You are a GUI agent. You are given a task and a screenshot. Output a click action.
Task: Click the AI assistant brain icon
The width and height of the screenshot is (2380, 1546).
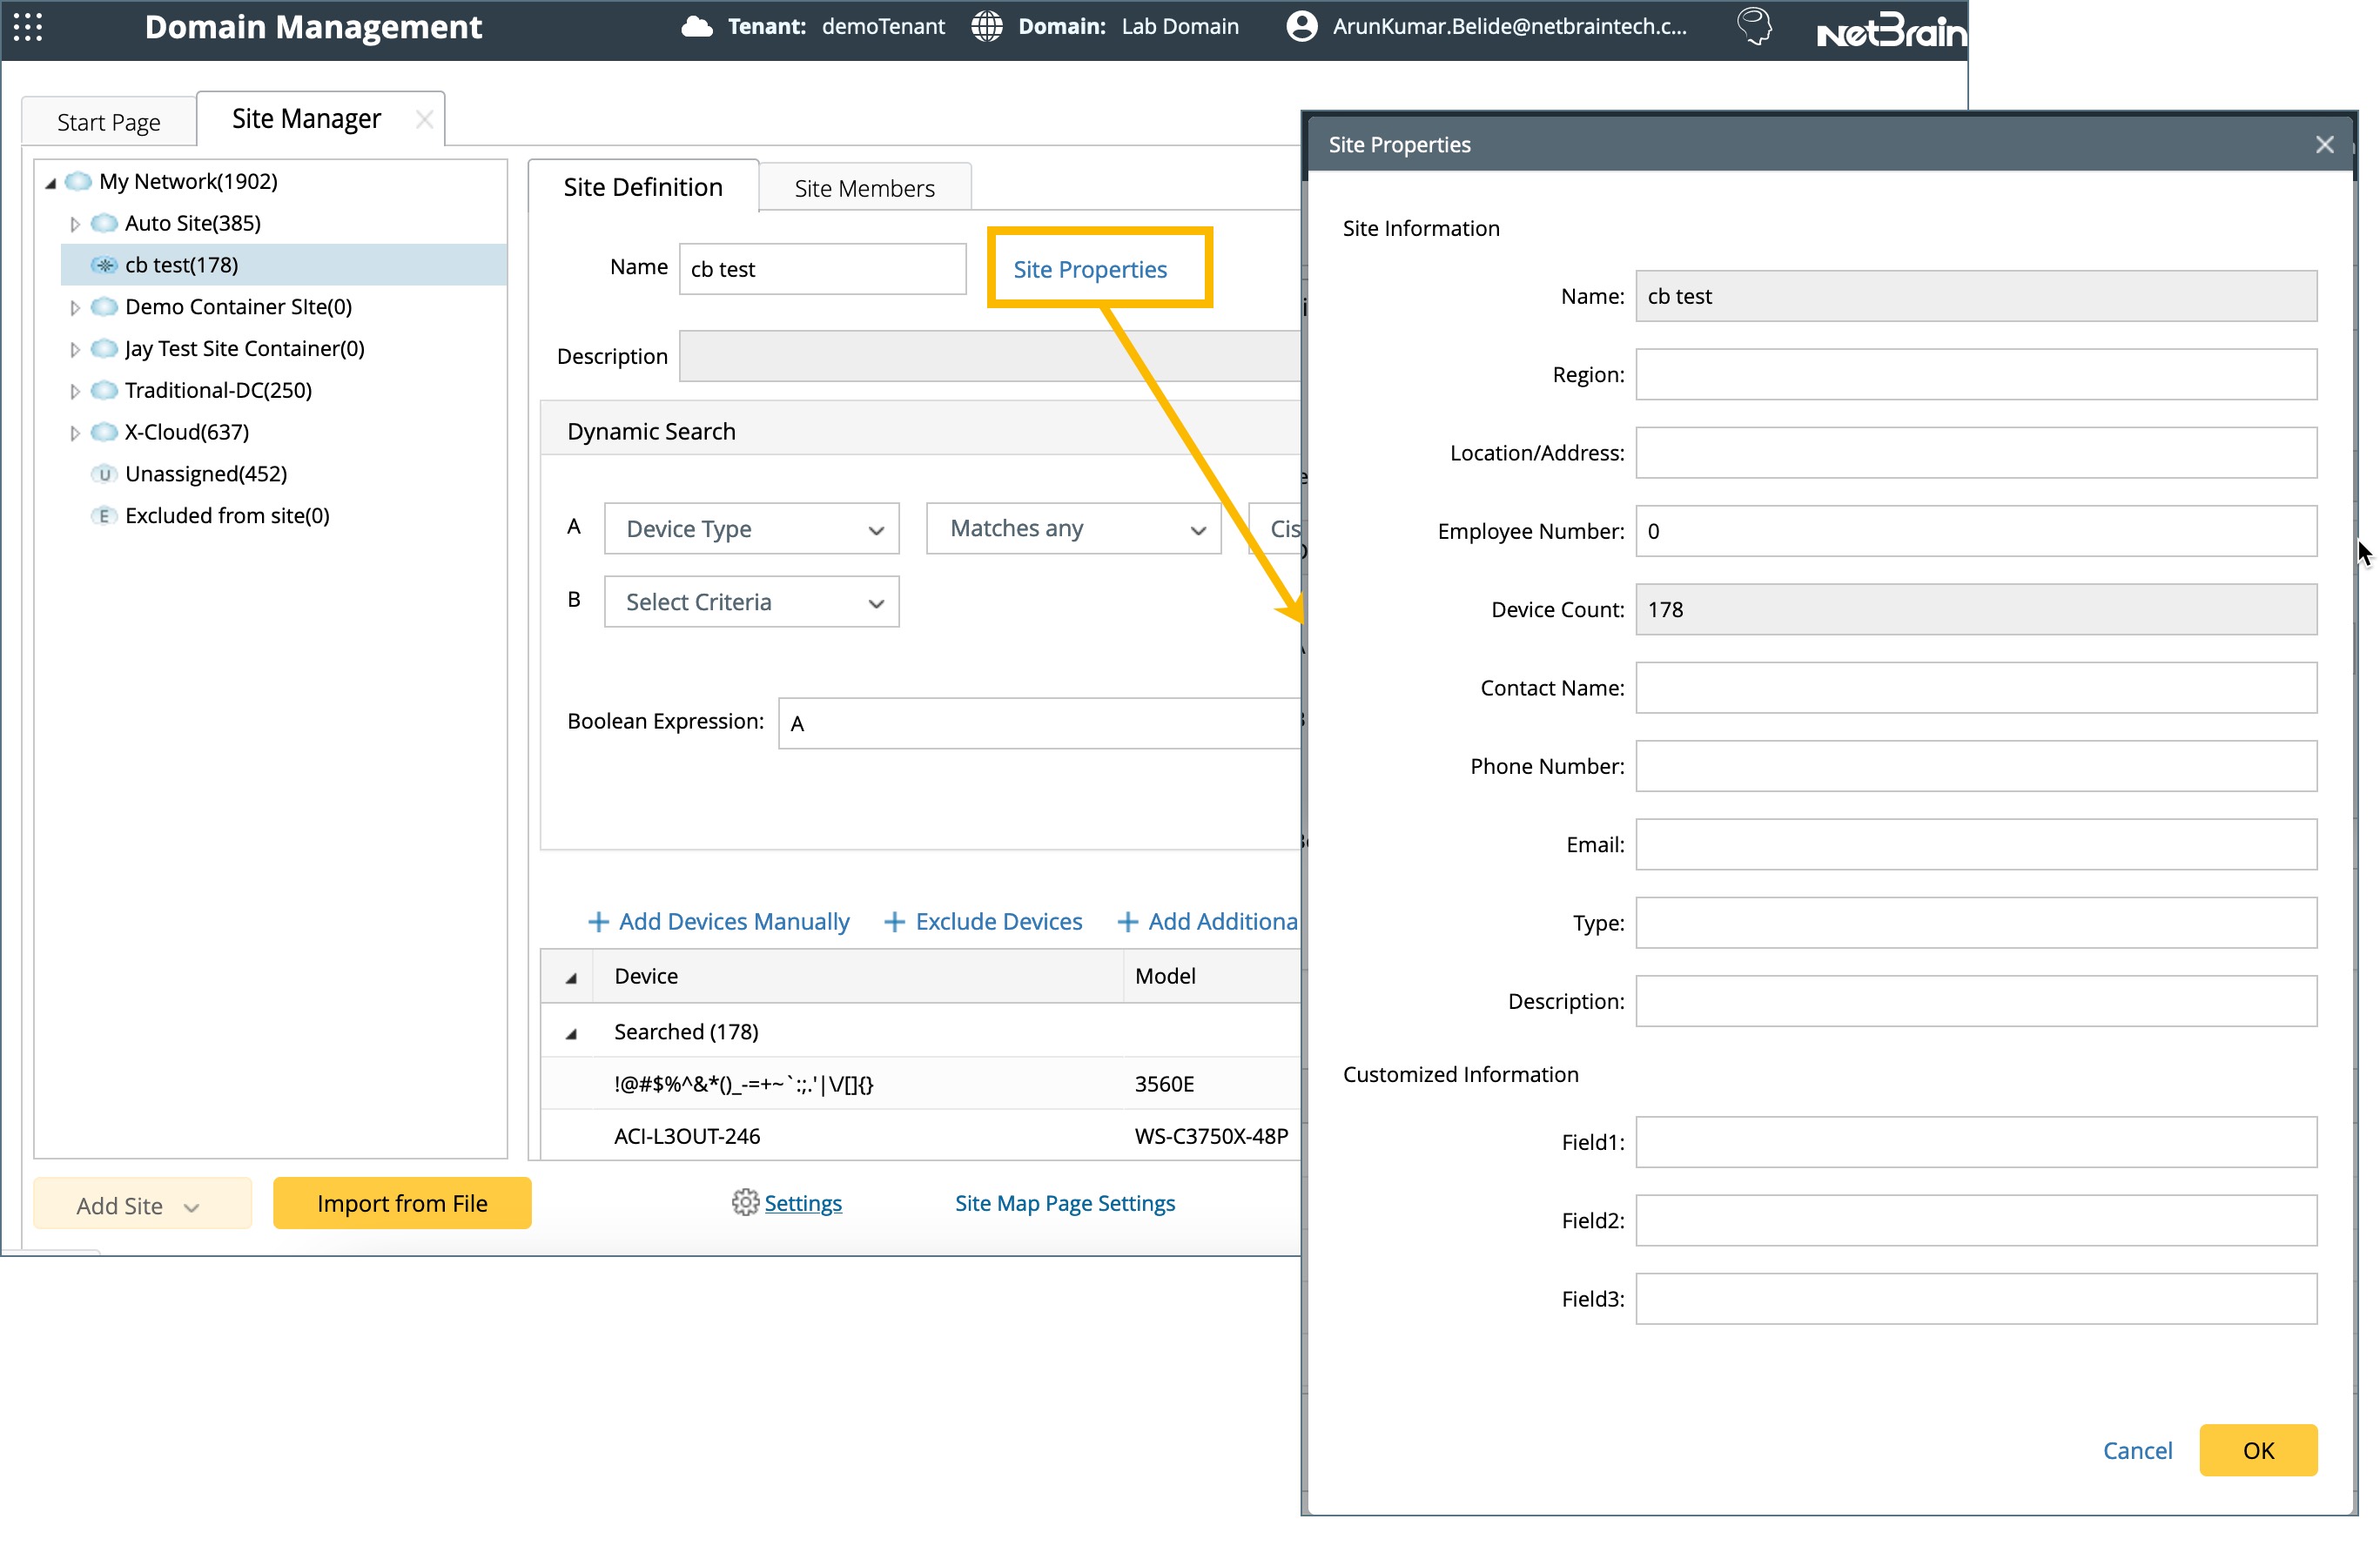[1754, 27]
